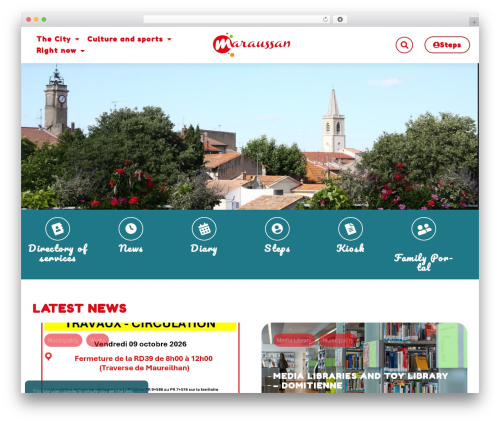Click the Maraussan logo
This screenshot has height=423, width=500.
point(251,45)
